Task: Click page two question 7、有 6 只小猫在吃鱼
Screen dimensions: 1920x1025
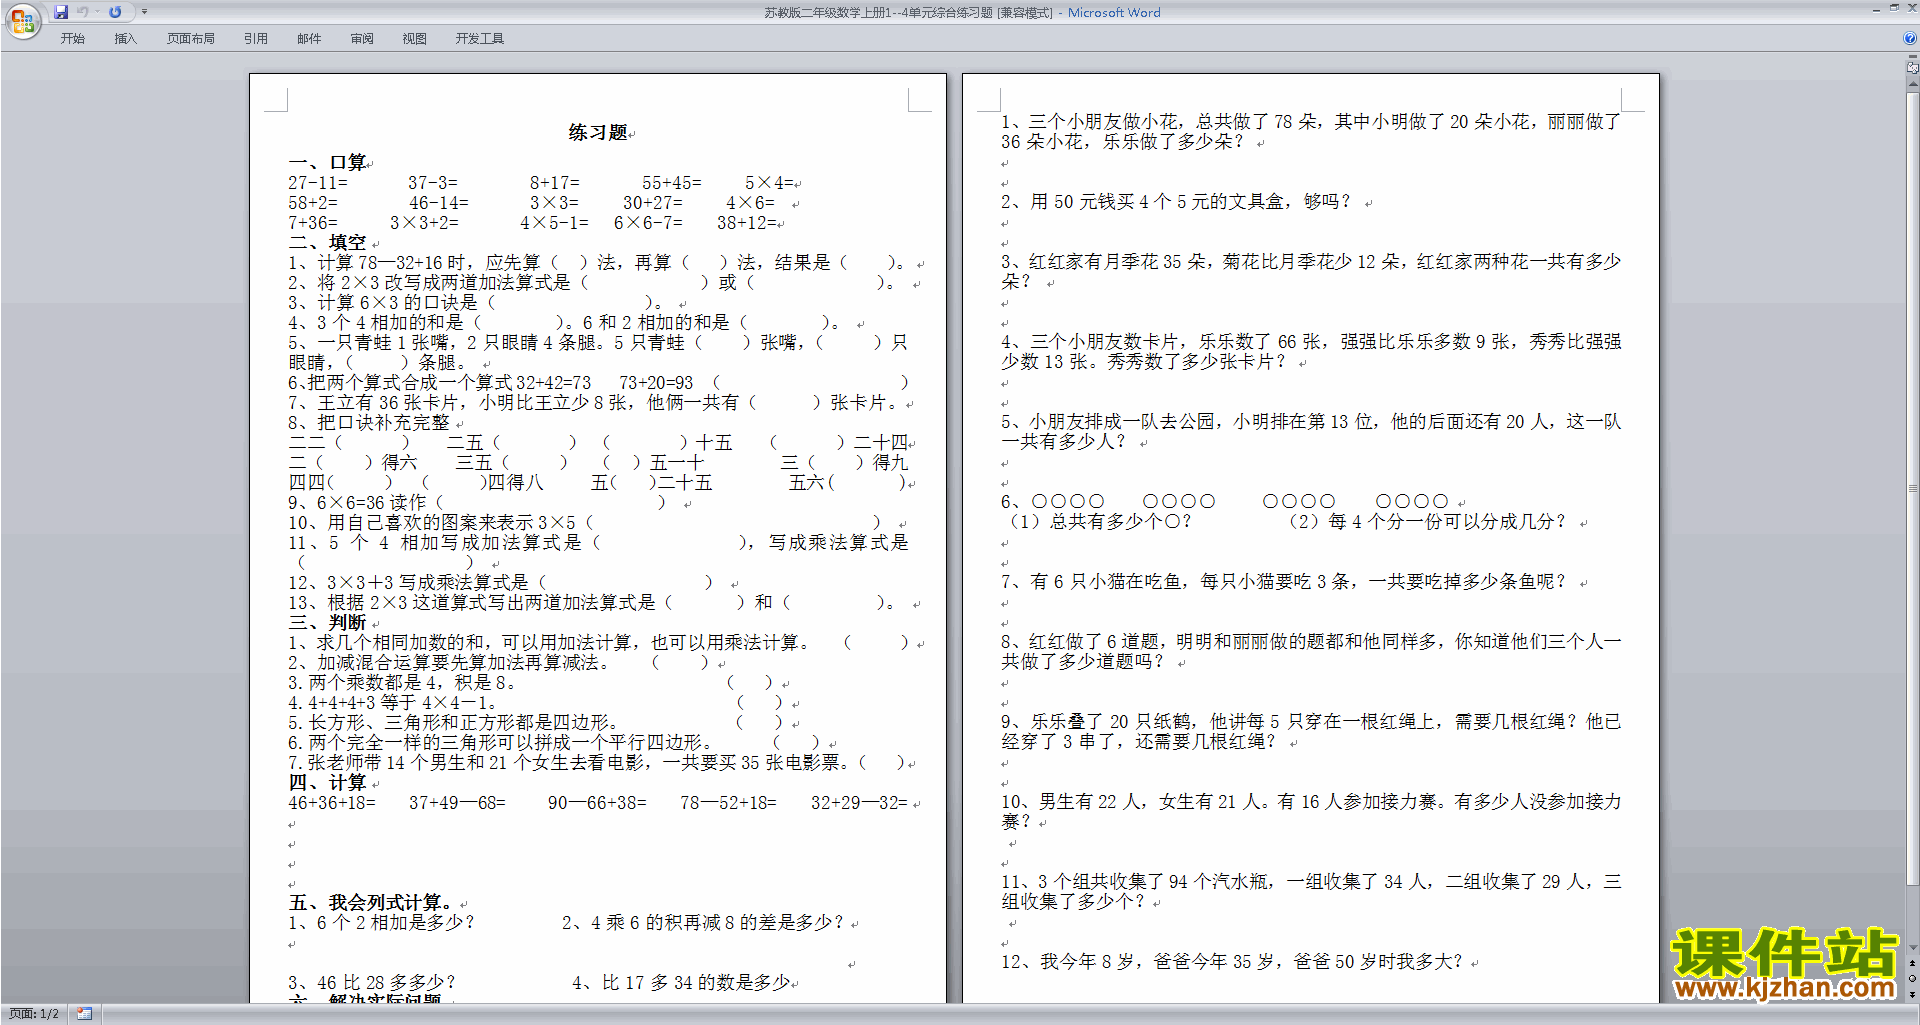Action: tap(1284, 582)
